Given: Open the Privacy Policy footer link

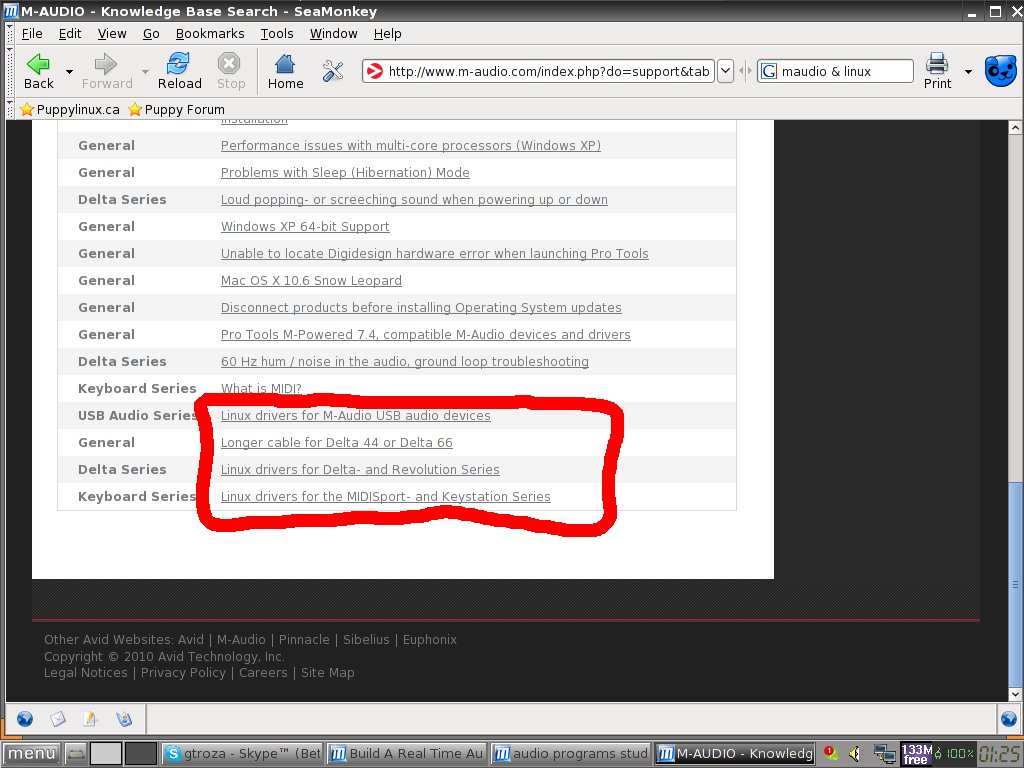Looking at the screenshot, I should tap(183, 673).
